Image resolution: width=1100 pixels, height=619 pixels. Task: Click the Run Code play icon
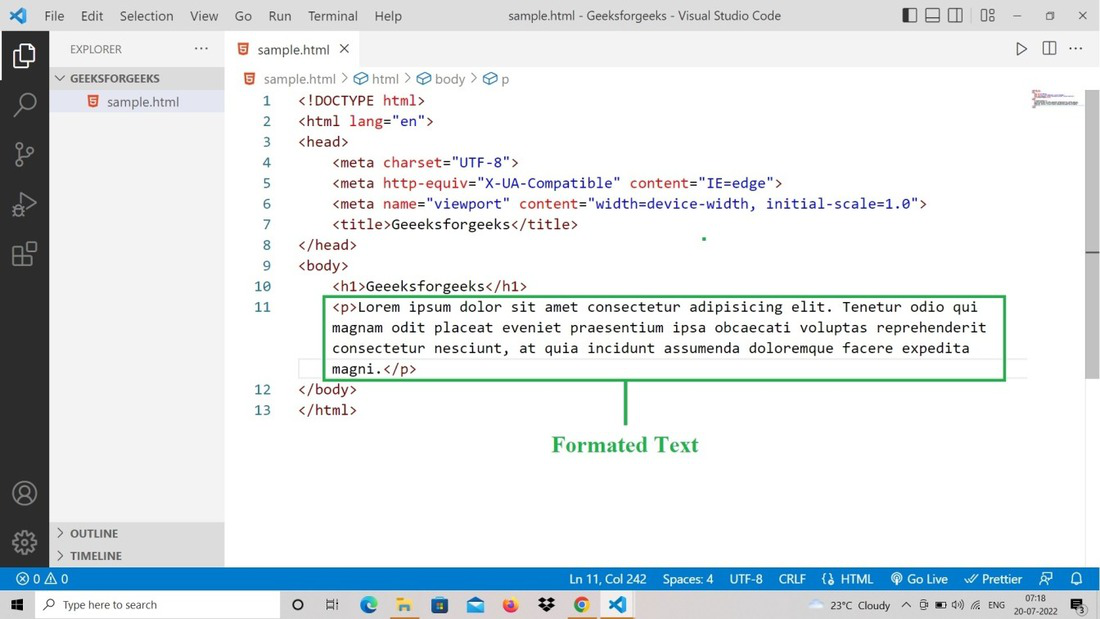pos(1021,49)
